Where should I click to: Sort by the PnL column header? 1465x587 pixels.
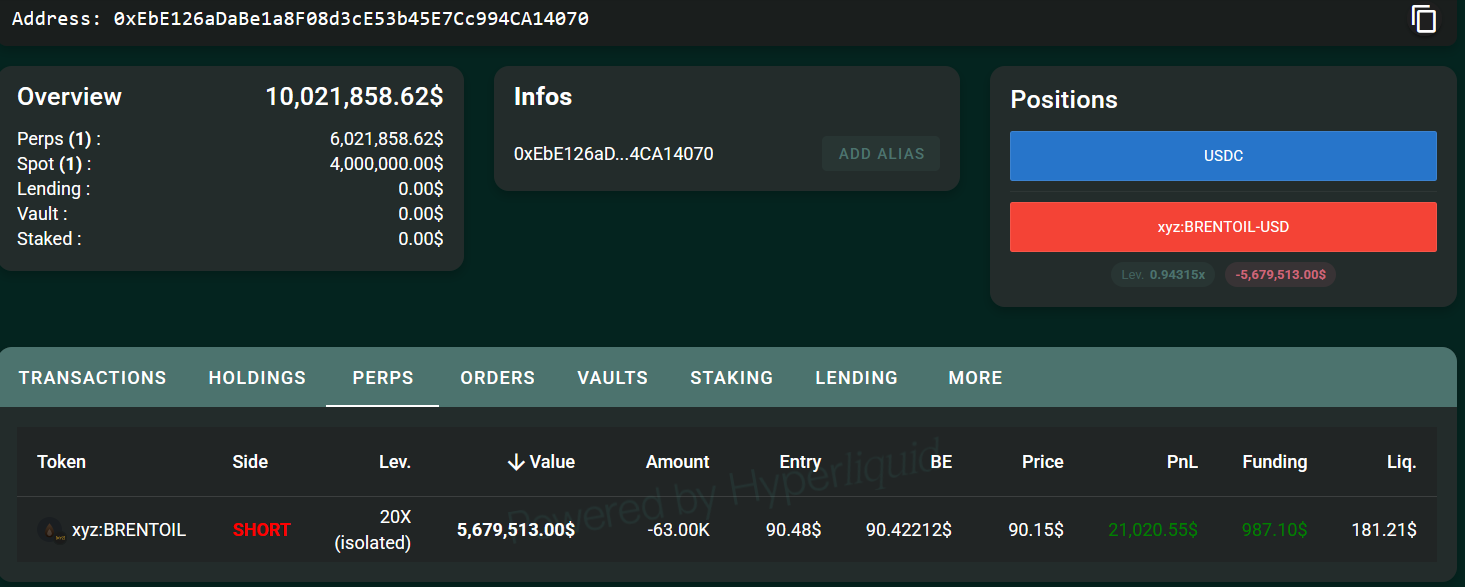[1182, 462]
